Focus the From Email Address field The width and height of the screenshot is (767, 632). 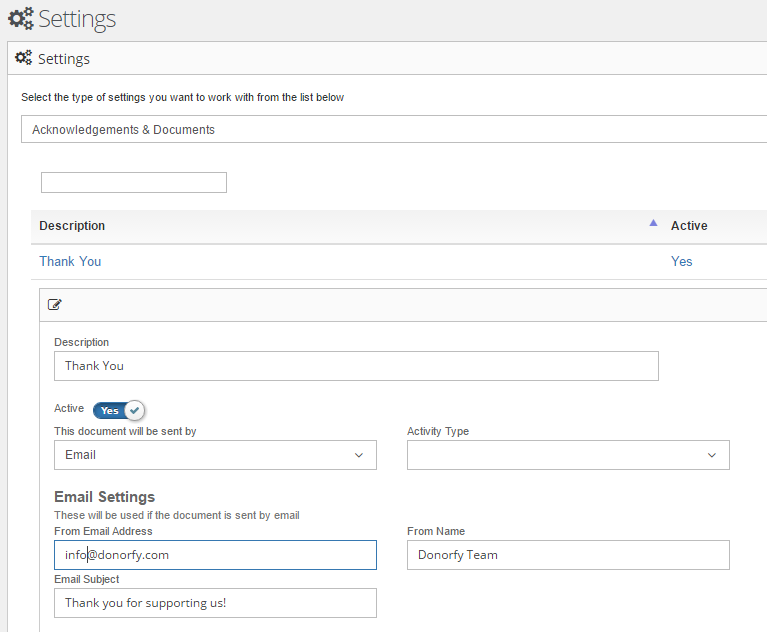click(215, 555)
